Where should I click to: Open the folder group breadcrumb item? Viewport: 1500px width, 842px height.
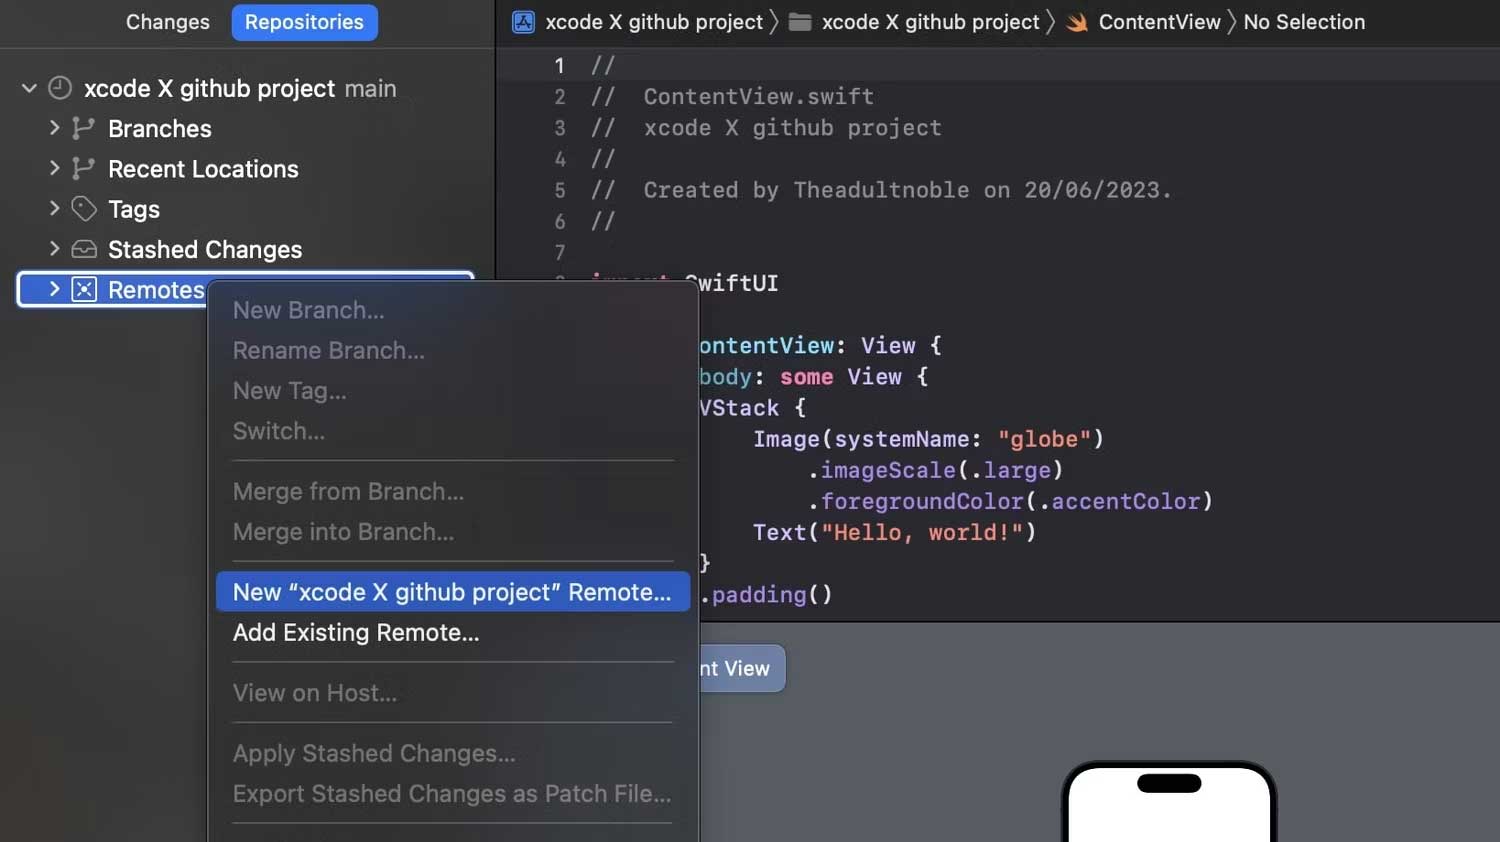930,22
